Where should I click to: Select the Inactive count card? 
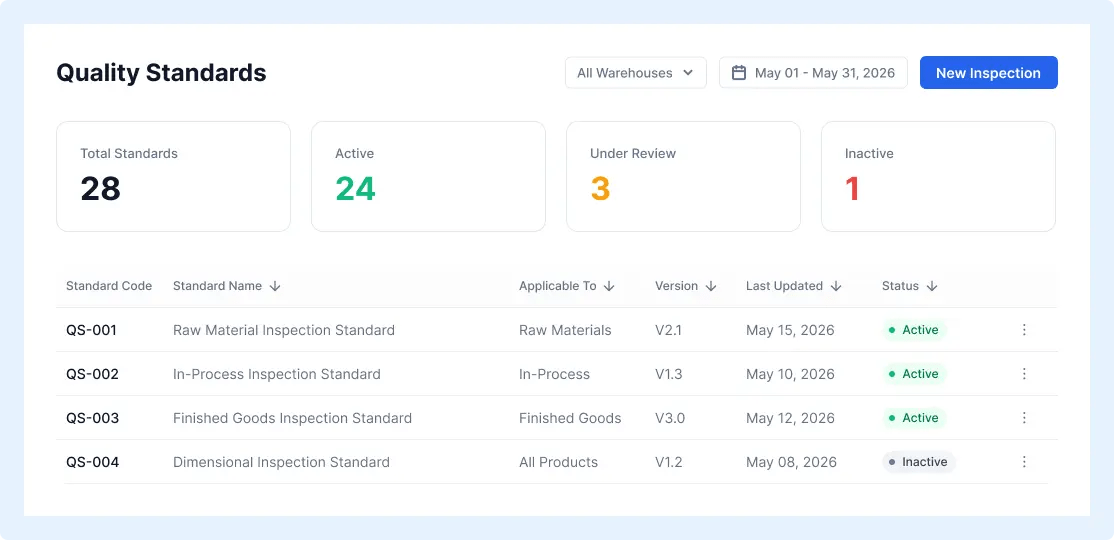(939, 176)
